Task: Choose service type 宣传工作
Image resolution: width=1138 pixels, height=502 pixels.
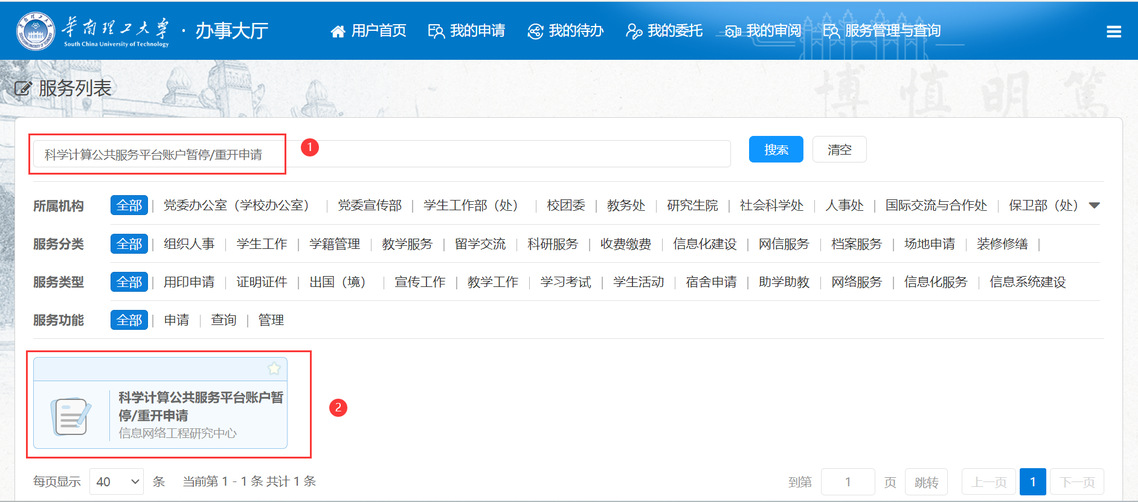Action: pyautogui.click(x=419, y=281)
